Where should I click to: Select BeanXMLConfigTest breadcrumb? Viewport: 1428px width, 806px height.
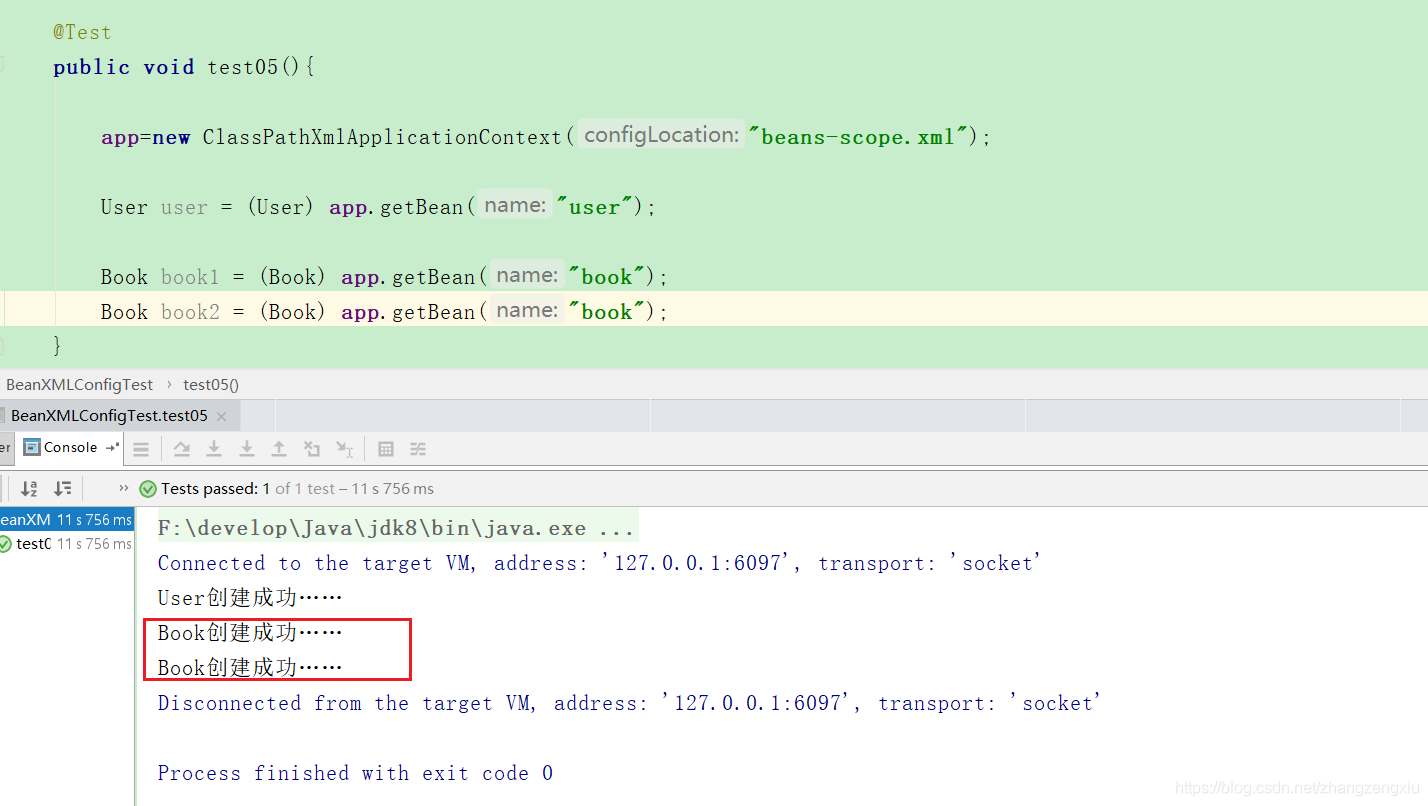(x=80, y=384)
